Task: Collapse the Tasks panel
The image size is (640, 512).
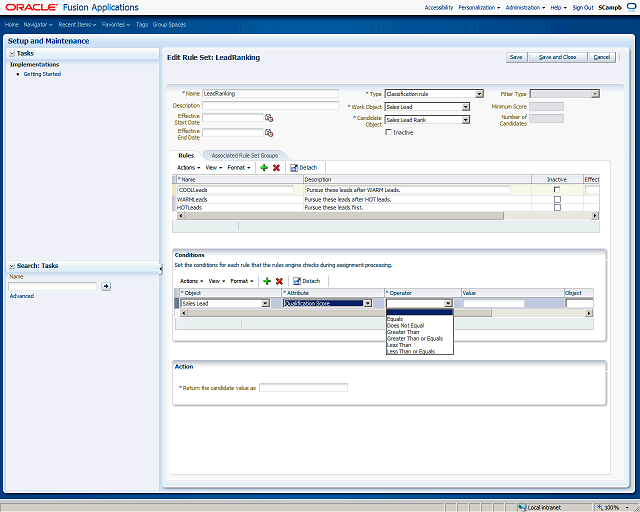Action: coord(12,53)
